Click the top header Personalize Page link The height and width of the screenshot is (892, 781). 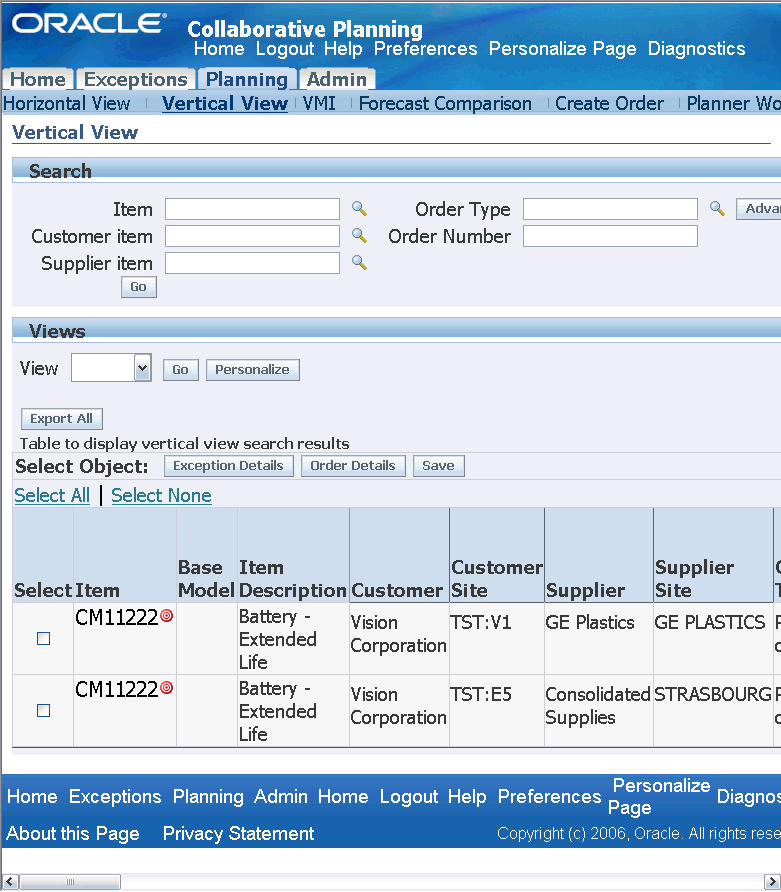pyautogui.click(x=563, y=49)
